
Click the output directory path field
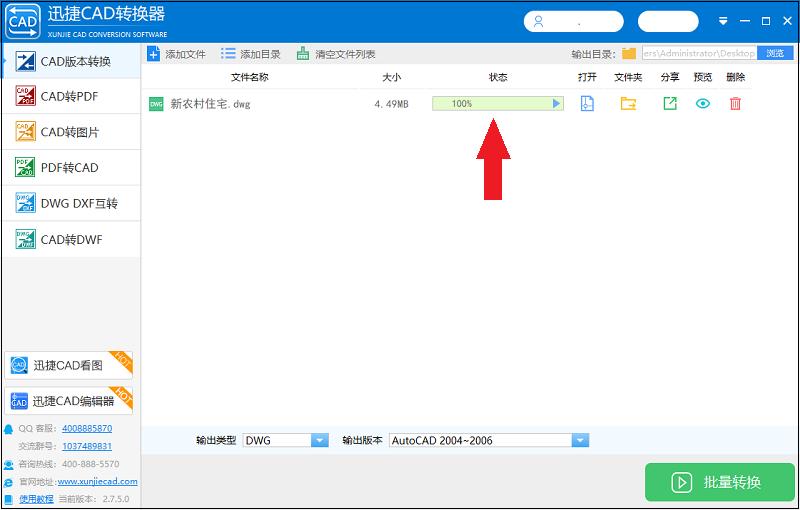[699, 53]
